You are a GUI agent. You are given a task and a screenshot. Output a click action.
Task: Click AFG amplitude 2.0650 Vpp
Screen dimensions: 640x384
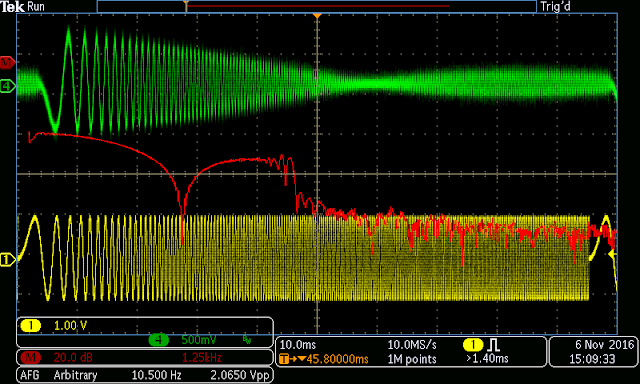240,375
